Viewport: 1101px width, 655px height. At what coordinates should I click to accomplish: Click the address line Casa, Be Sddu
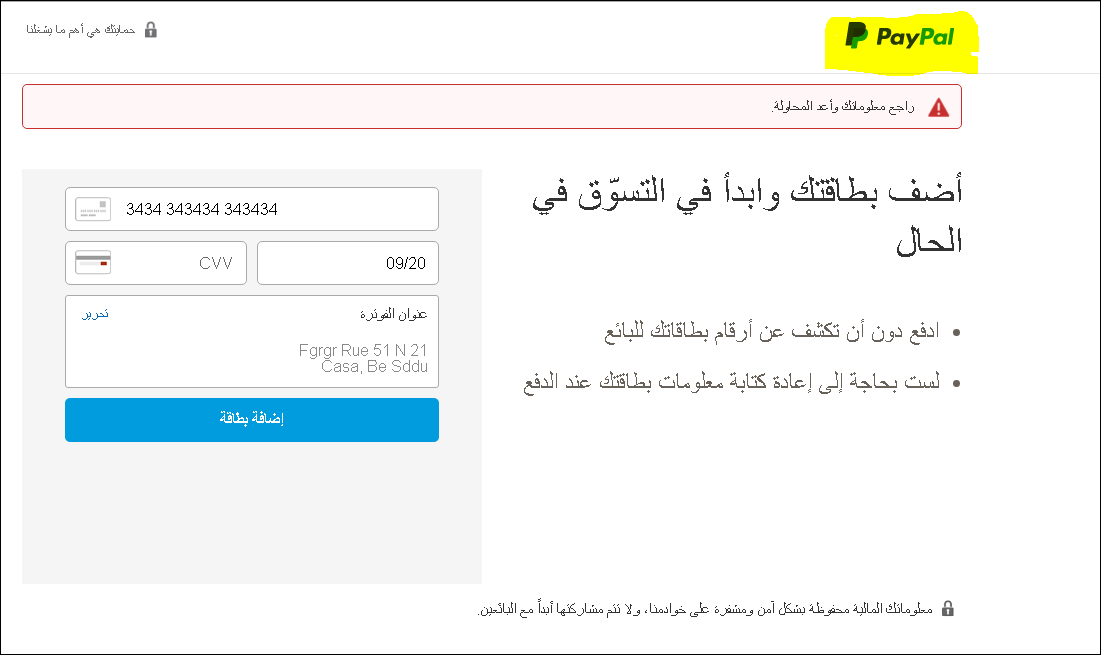[374, 366]
